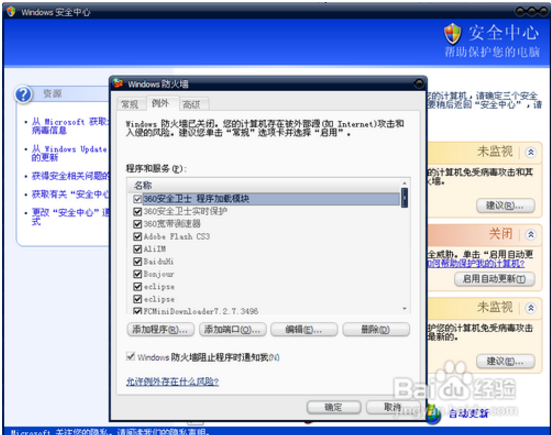The width and height of the screenshot is (551, 435).
Task: Uncheck AliIM exception checkbox
Action: (137, 249)
